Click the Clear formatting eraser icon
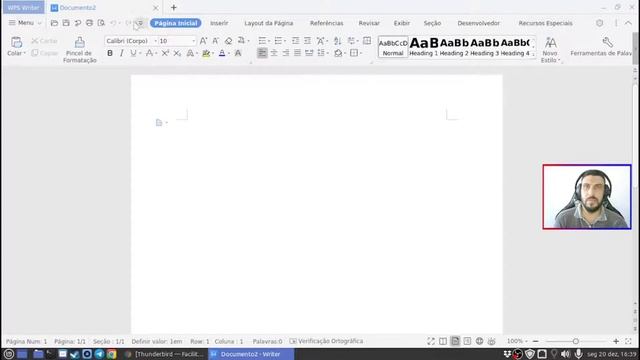 (228, 41)
